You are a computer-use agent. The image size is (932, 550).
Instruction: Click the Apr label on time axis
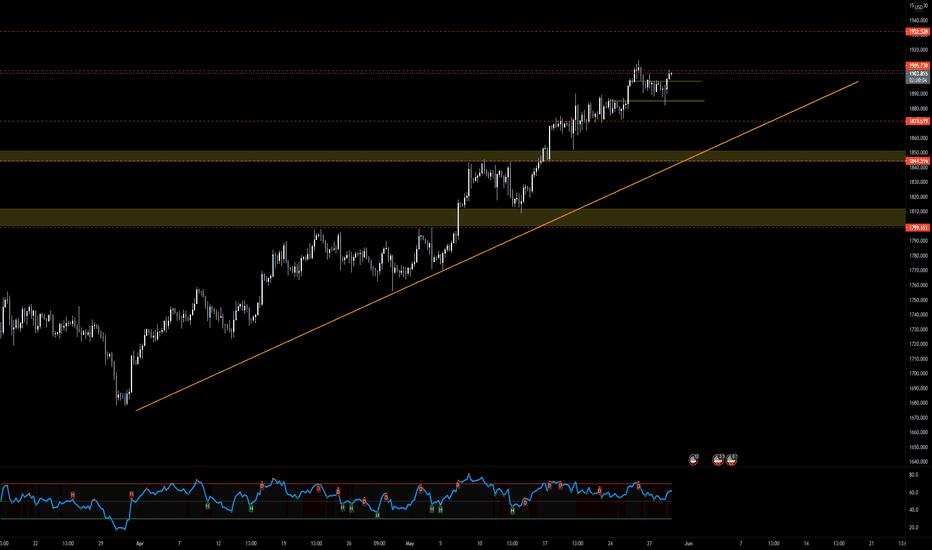[x=140, y=543]
